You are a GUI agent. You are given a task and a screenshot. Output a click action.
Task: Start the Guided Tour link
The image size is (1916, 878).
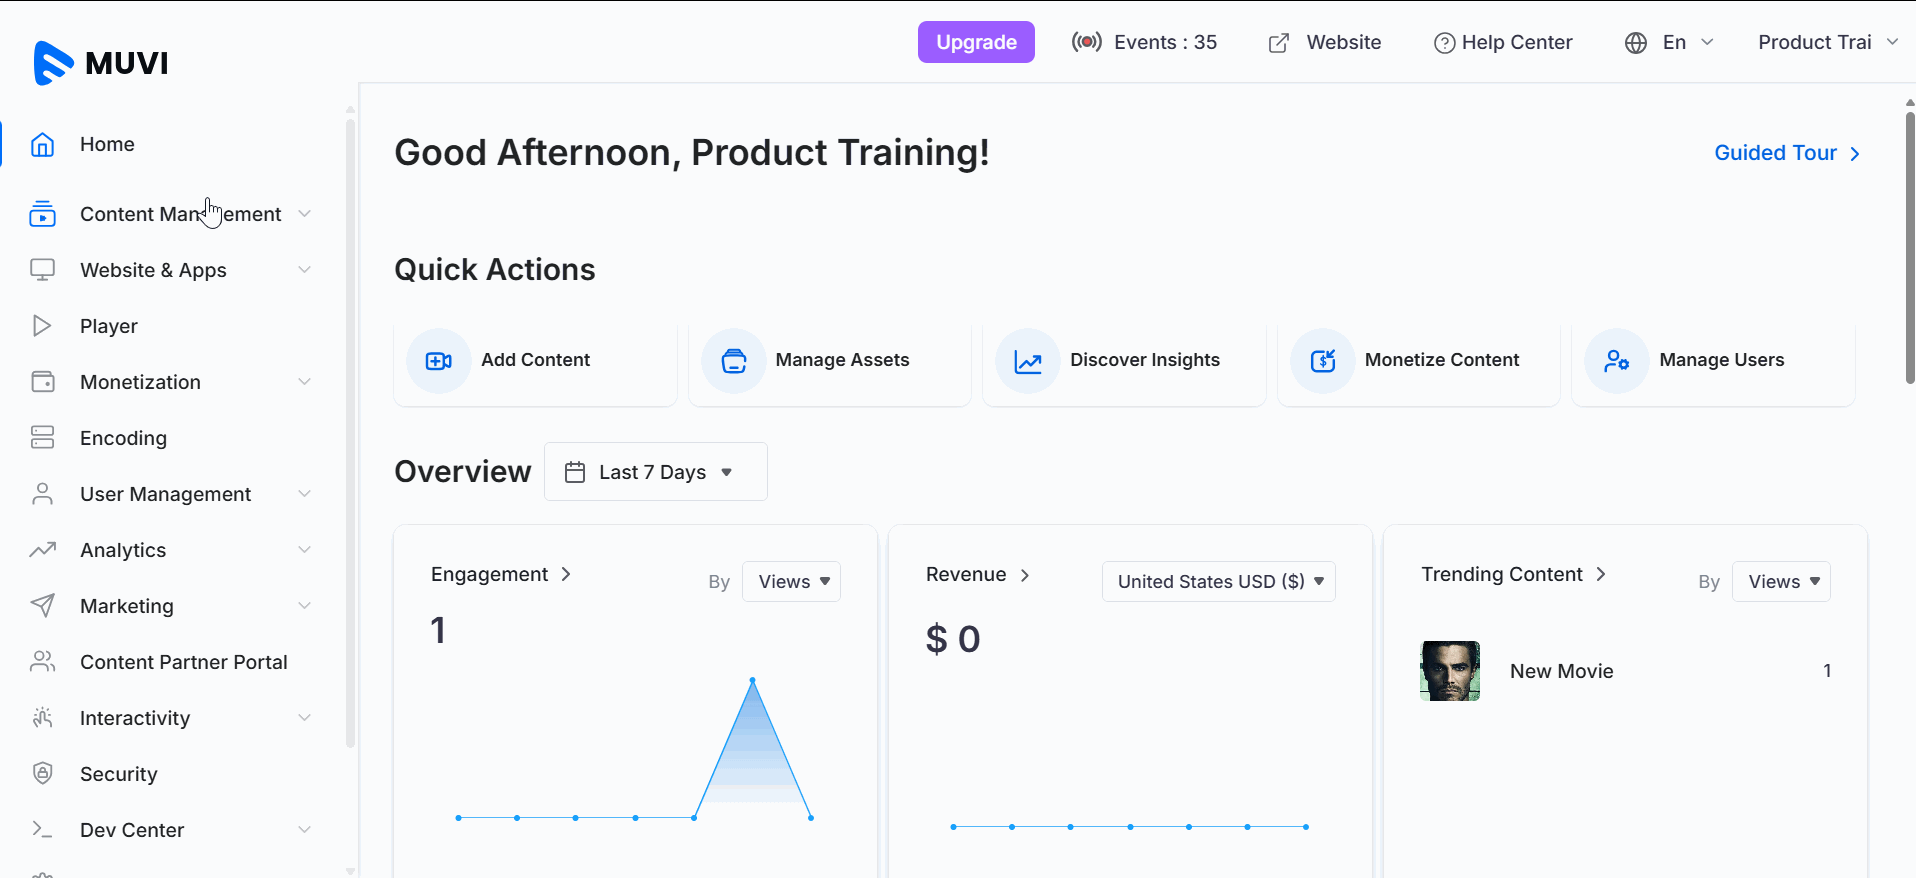pos(1786,153)
